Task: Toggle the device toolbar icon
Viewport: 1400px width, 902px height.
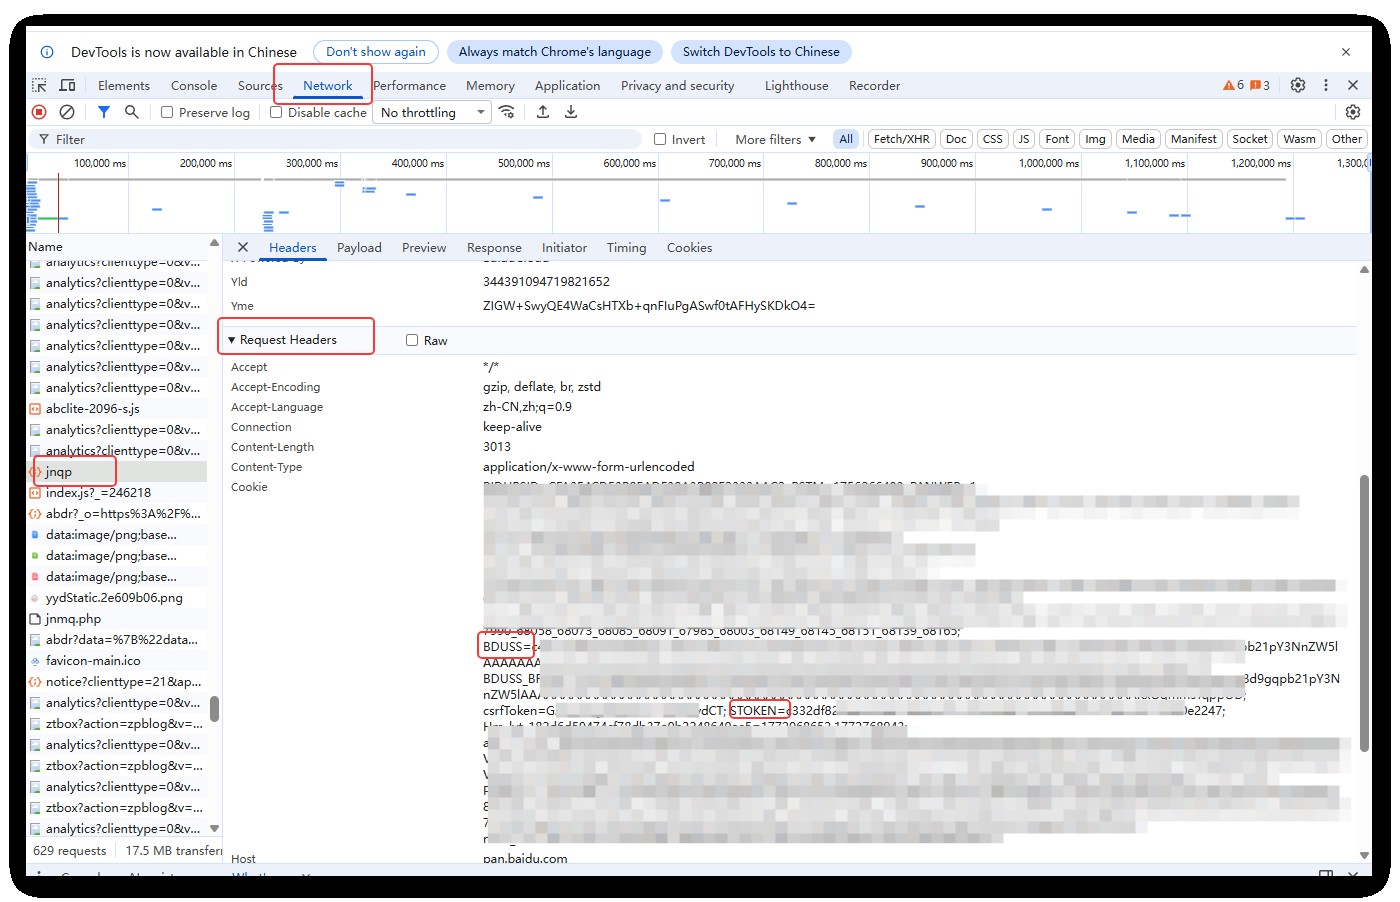Action: (x=68, y=85)
